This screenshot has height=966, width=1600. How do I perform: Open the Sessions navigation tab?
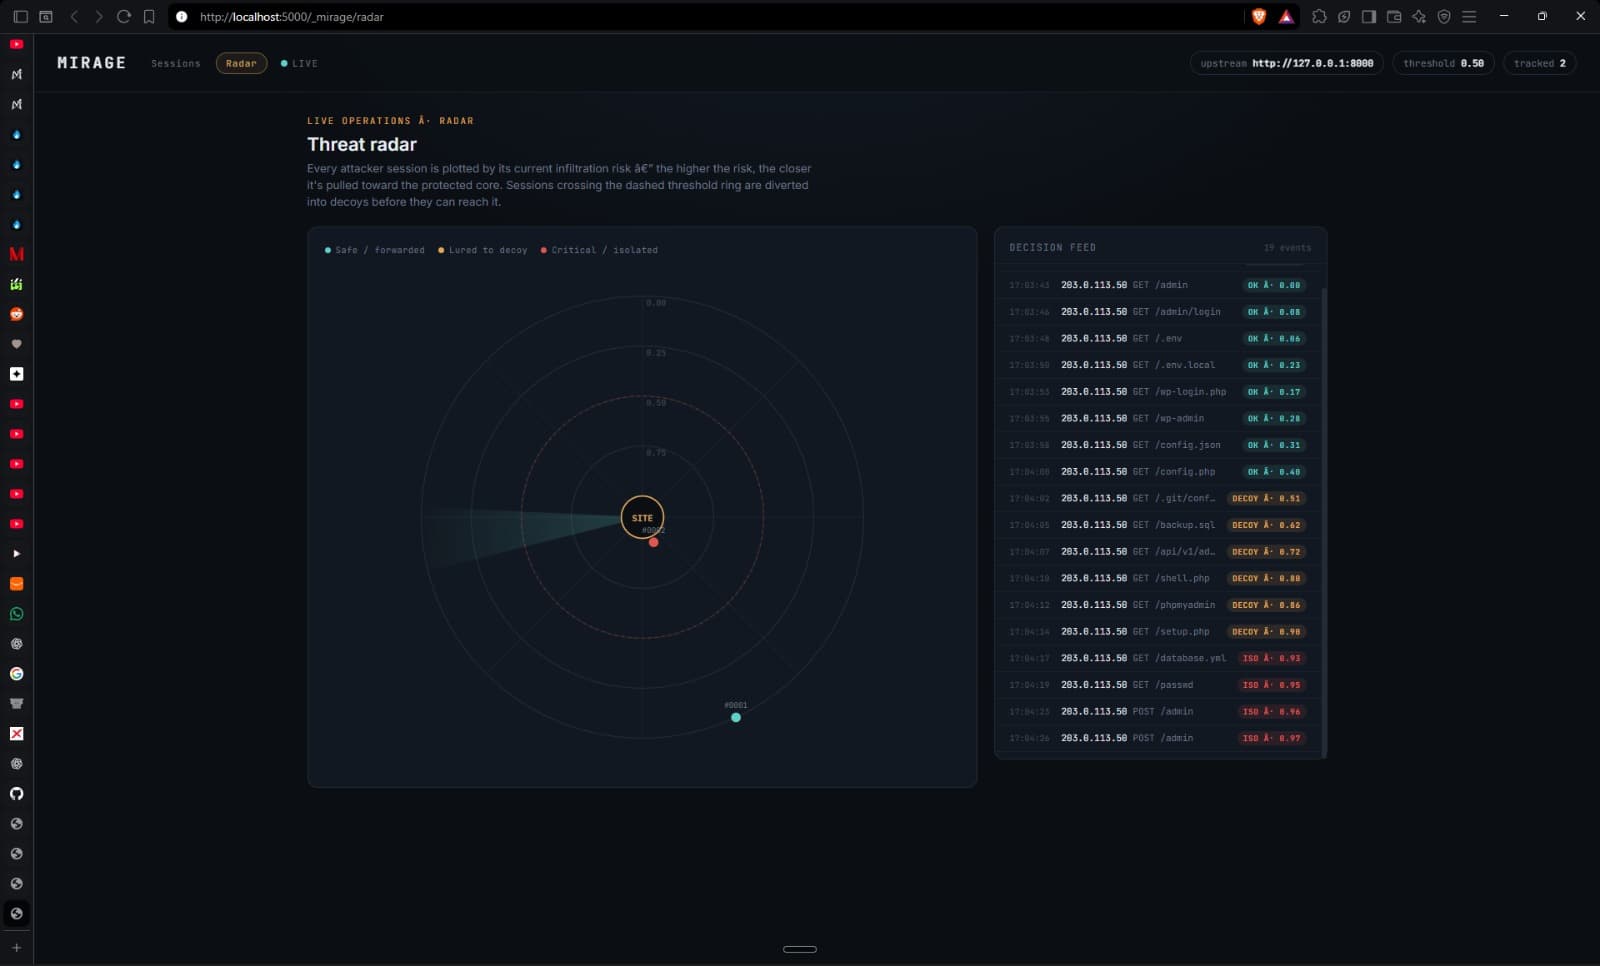(176, 63)
